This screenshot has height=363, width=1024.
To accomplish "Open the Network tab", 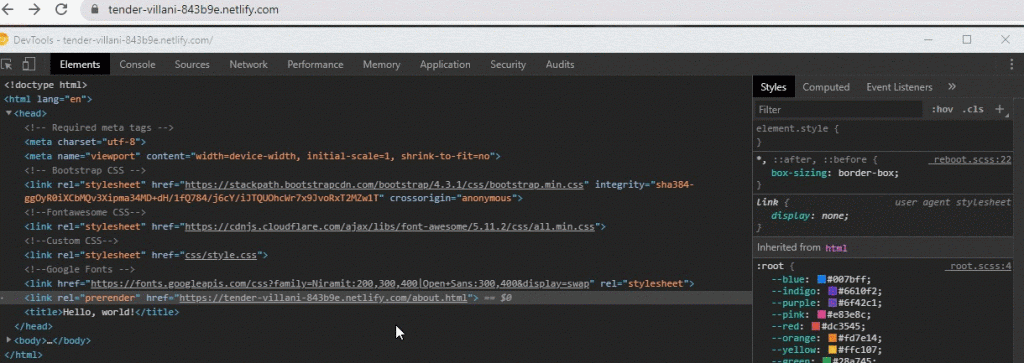I will click(x=248, y=64).
